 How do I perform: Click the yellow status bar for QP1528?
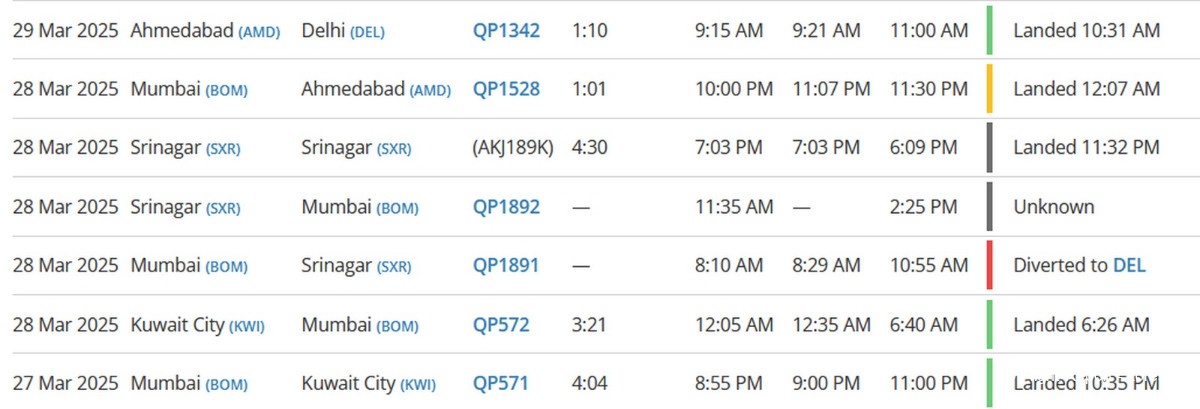tap(989, 89)
